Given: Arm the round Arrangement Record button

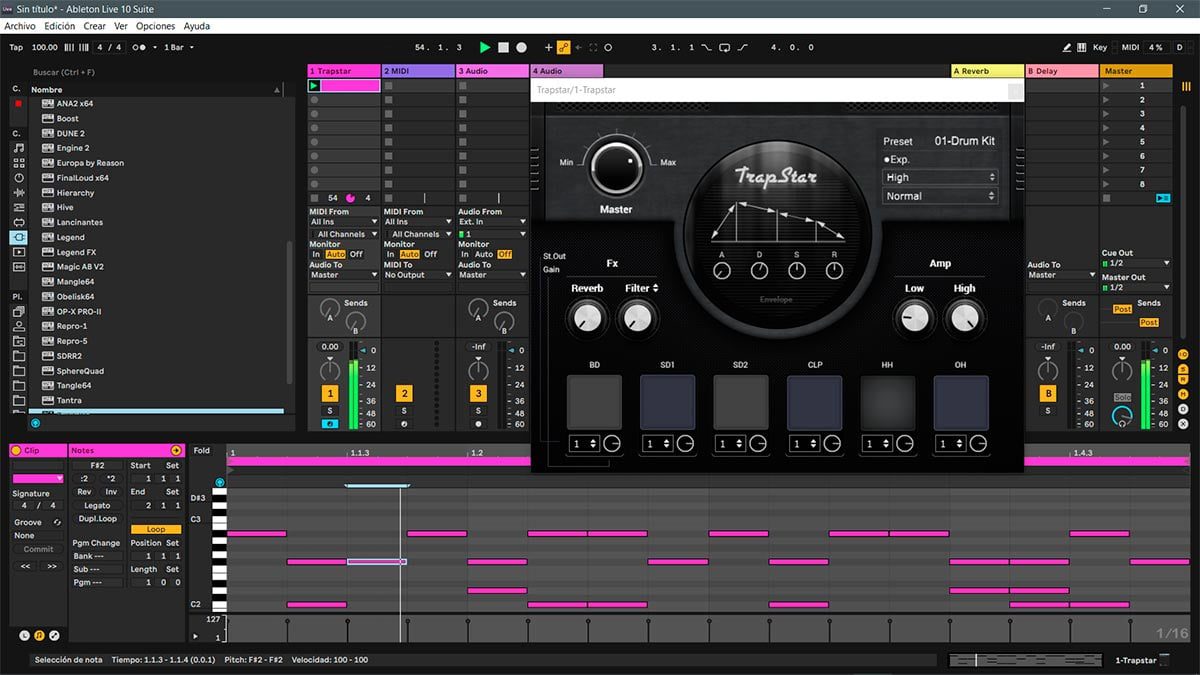Looking at the screenshot, I should tap(522, 47).
